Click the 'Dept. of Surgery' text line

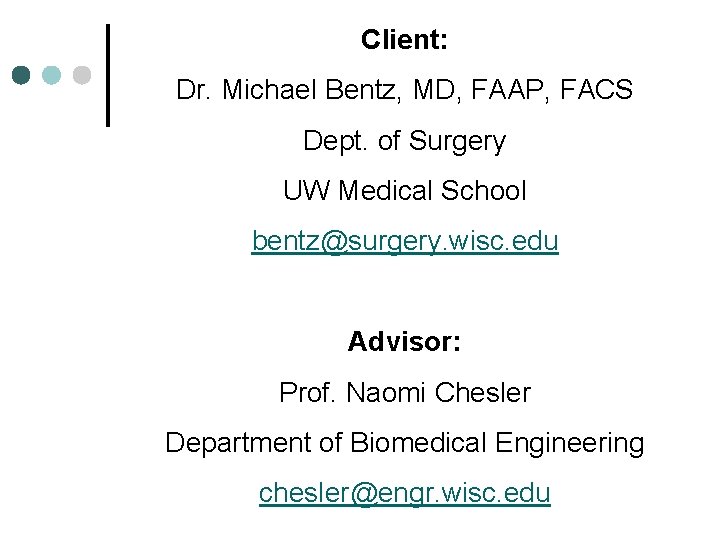(x=404, y=141)
